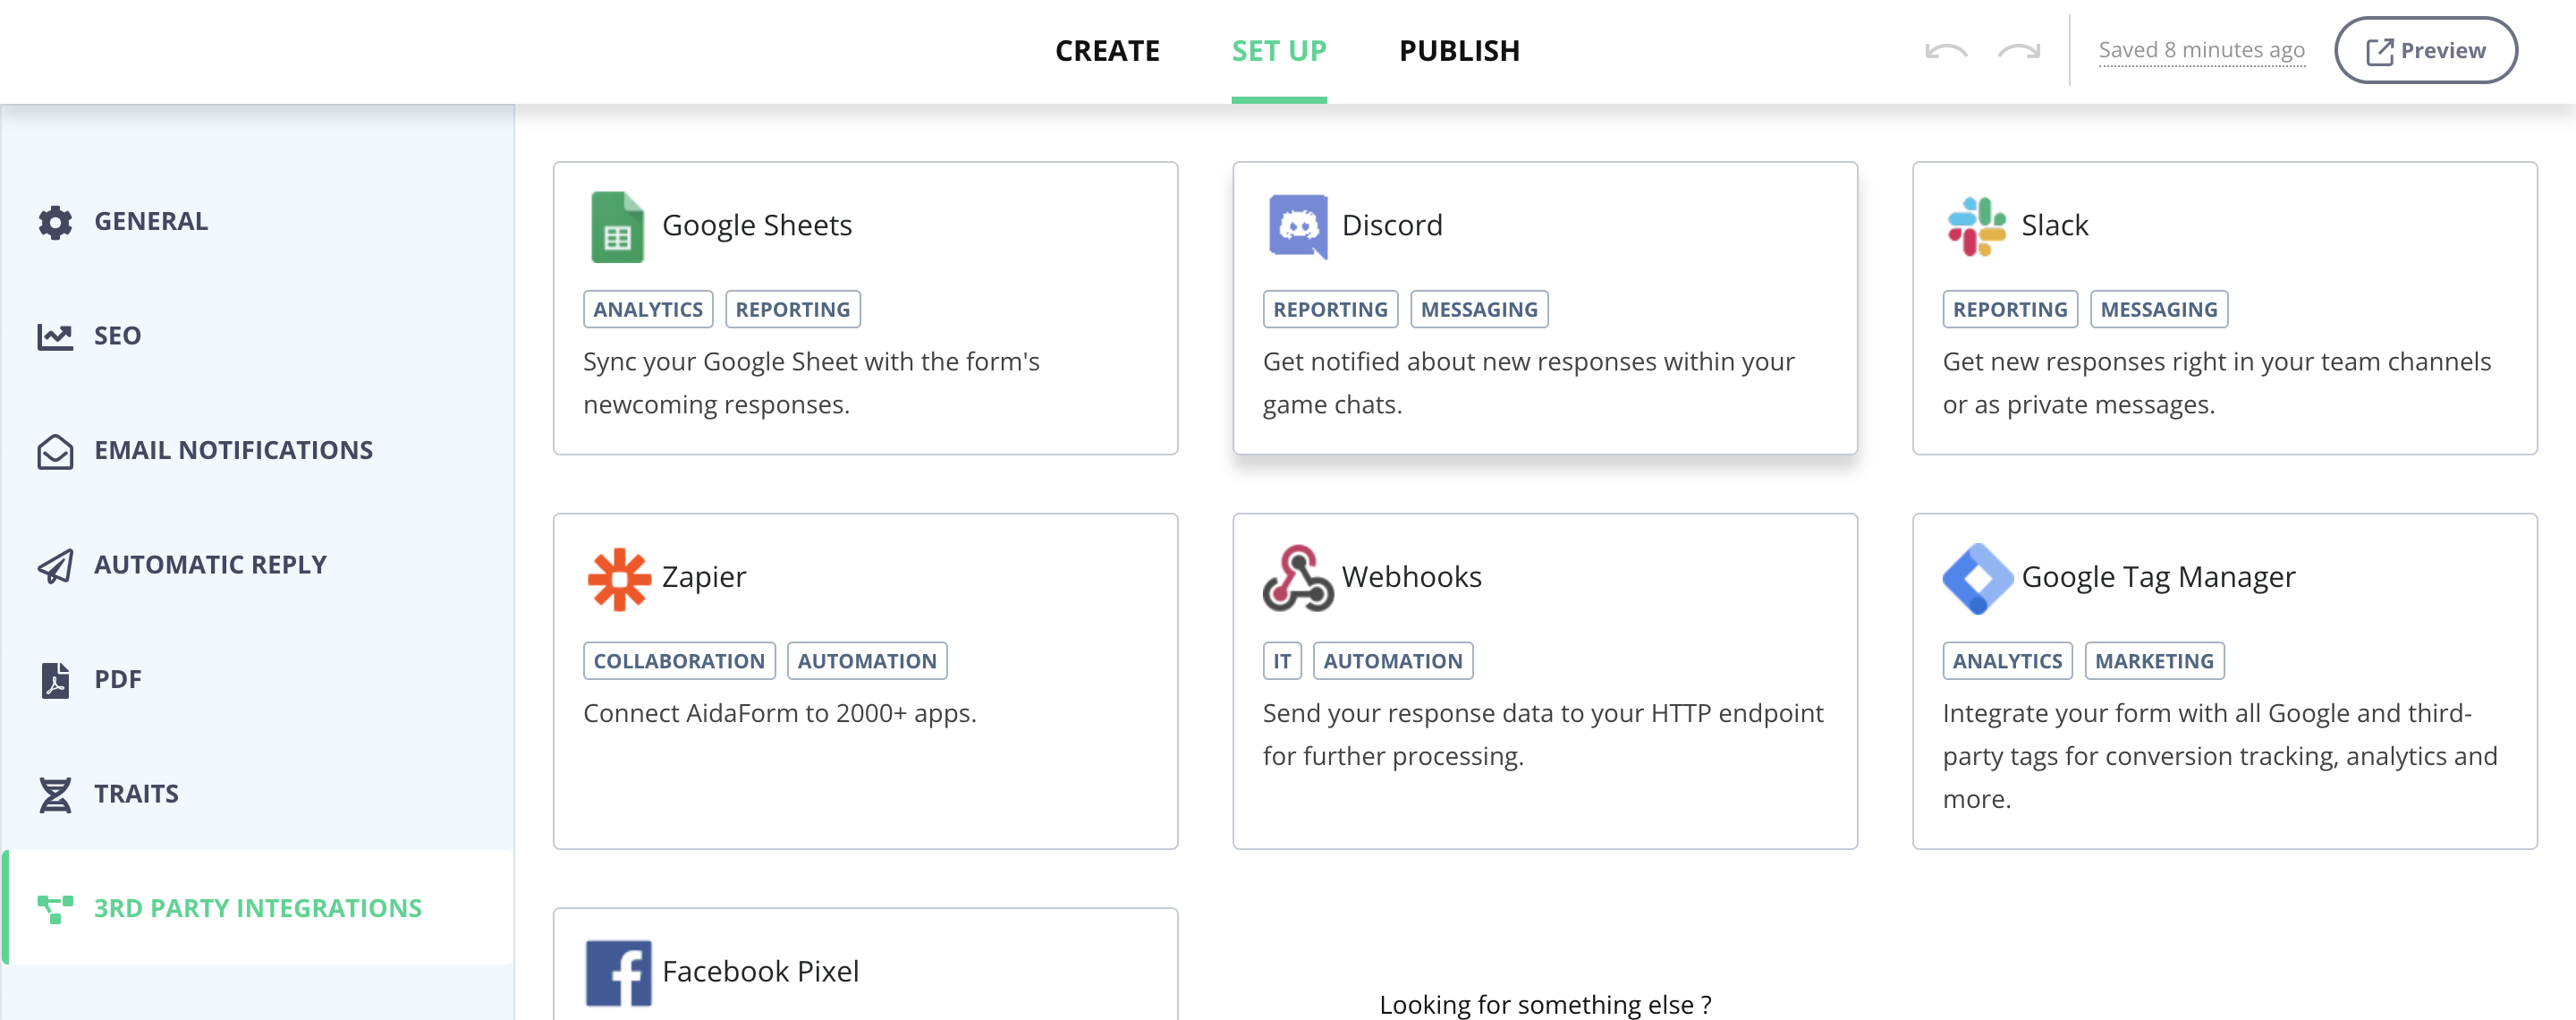The width and height of the screenshot is (2576, 1020).
Task: Open EMAIL NOTIFICATIONS in the sidebar
Action: 258,451
